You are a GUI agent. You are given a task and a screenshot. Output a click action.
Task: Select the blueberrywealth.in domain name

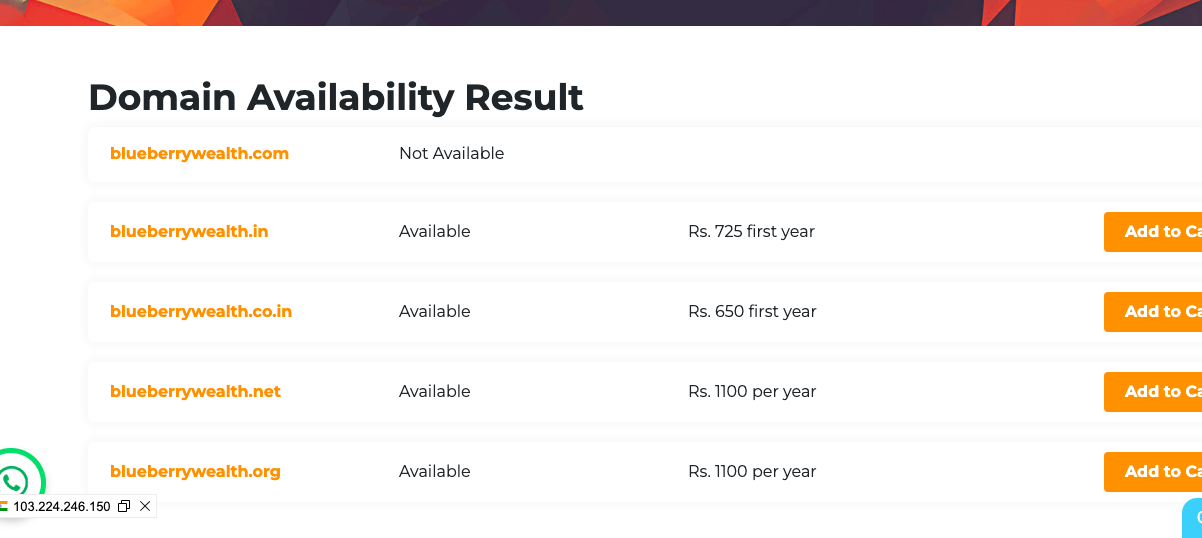pyautogui.click(x=189, y=231)
